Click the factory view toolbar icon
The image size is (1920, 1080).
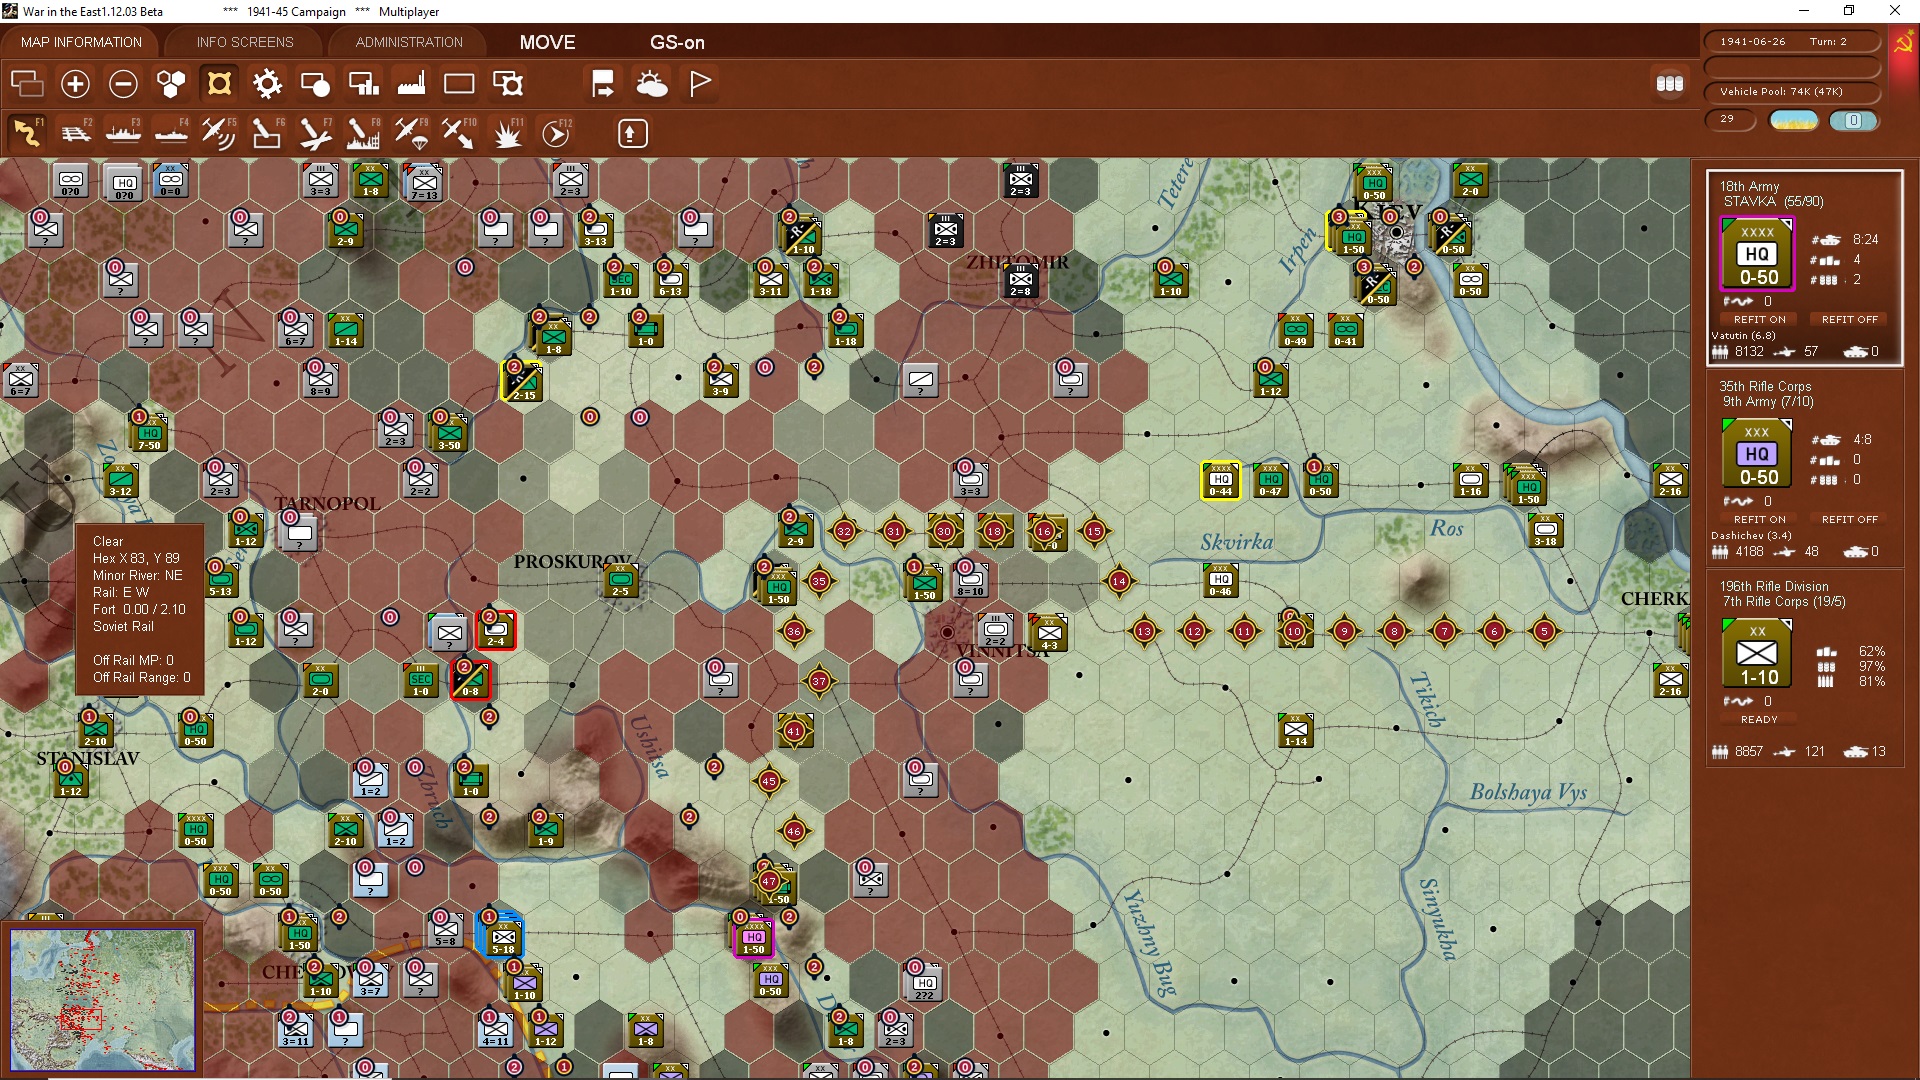pos(411,84)
